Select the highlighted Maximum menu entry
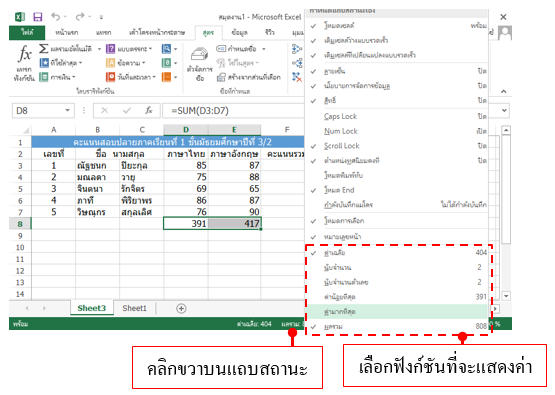 point(396,312)
